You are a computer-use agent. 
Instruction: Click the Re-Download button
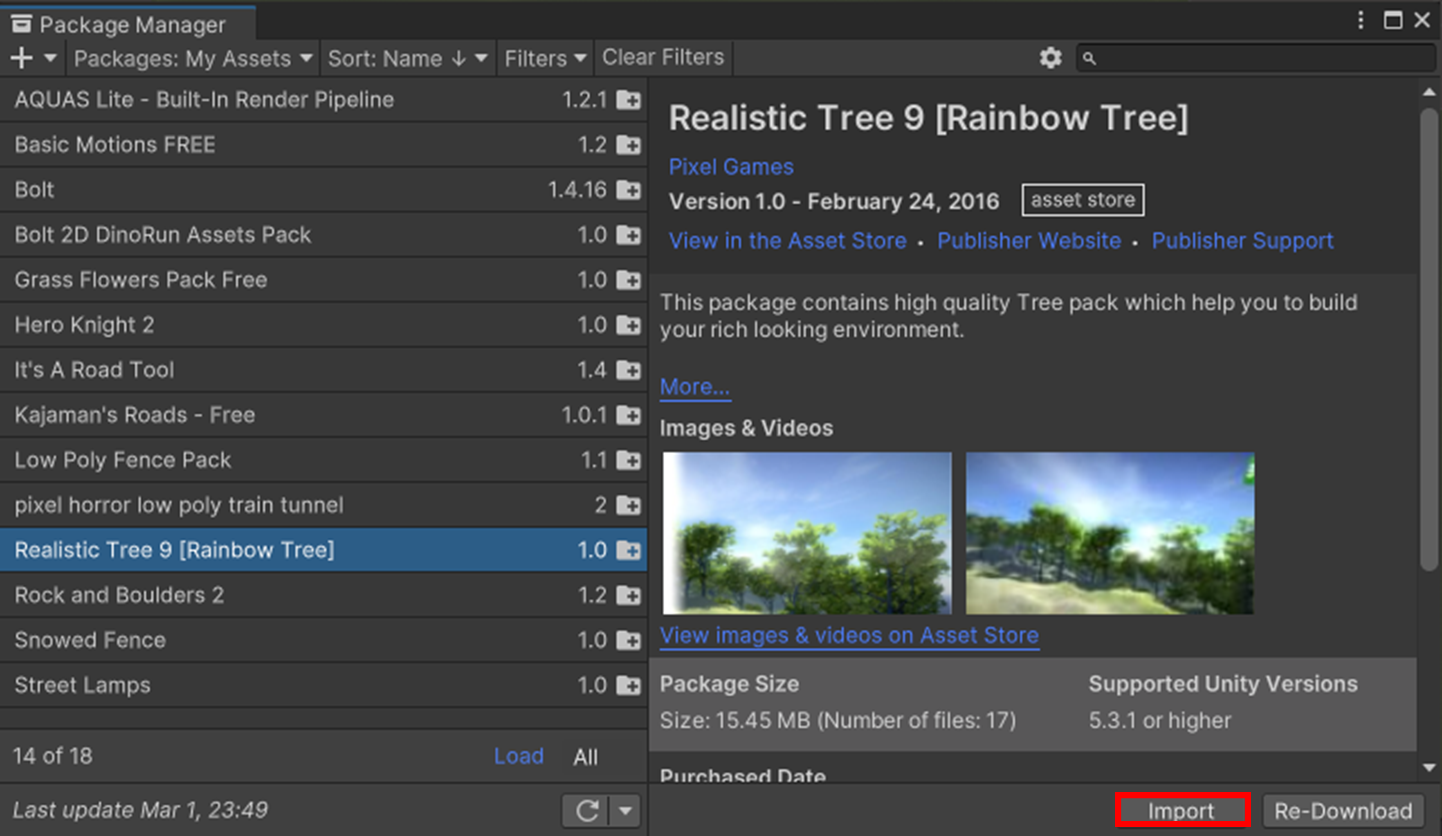click(x=1343, y=811)
